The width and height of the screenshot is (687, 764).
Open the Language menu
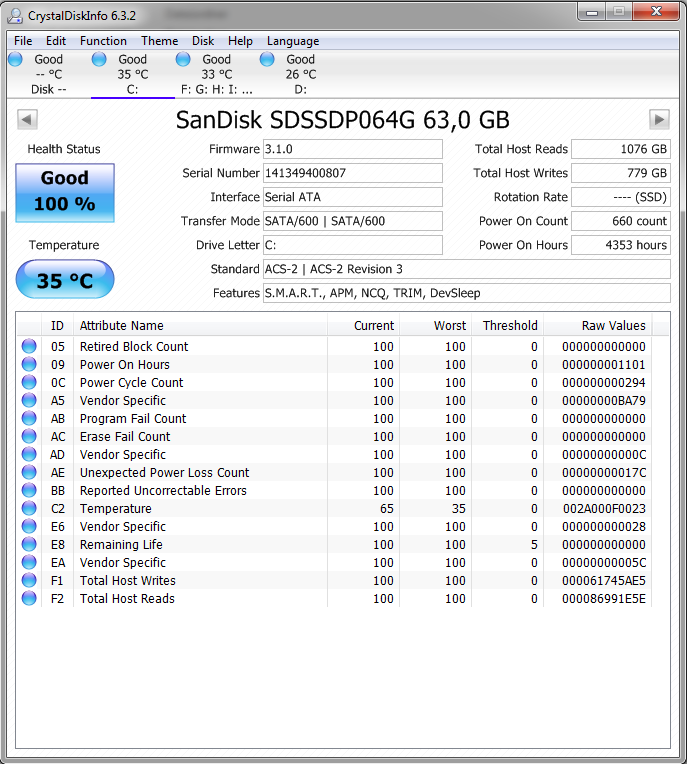tap(293, 41)
